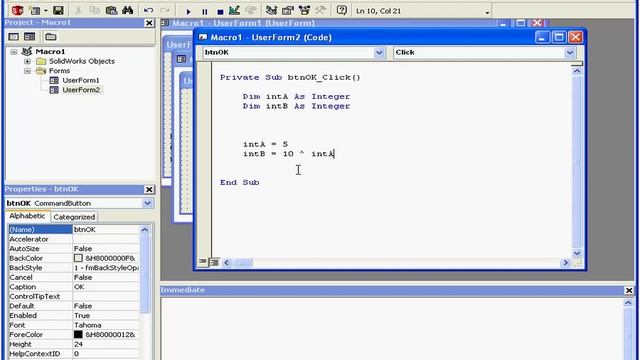640x360 pixels.
Task: Click Procedure View button in code window
Action: (x=202, y=262)
